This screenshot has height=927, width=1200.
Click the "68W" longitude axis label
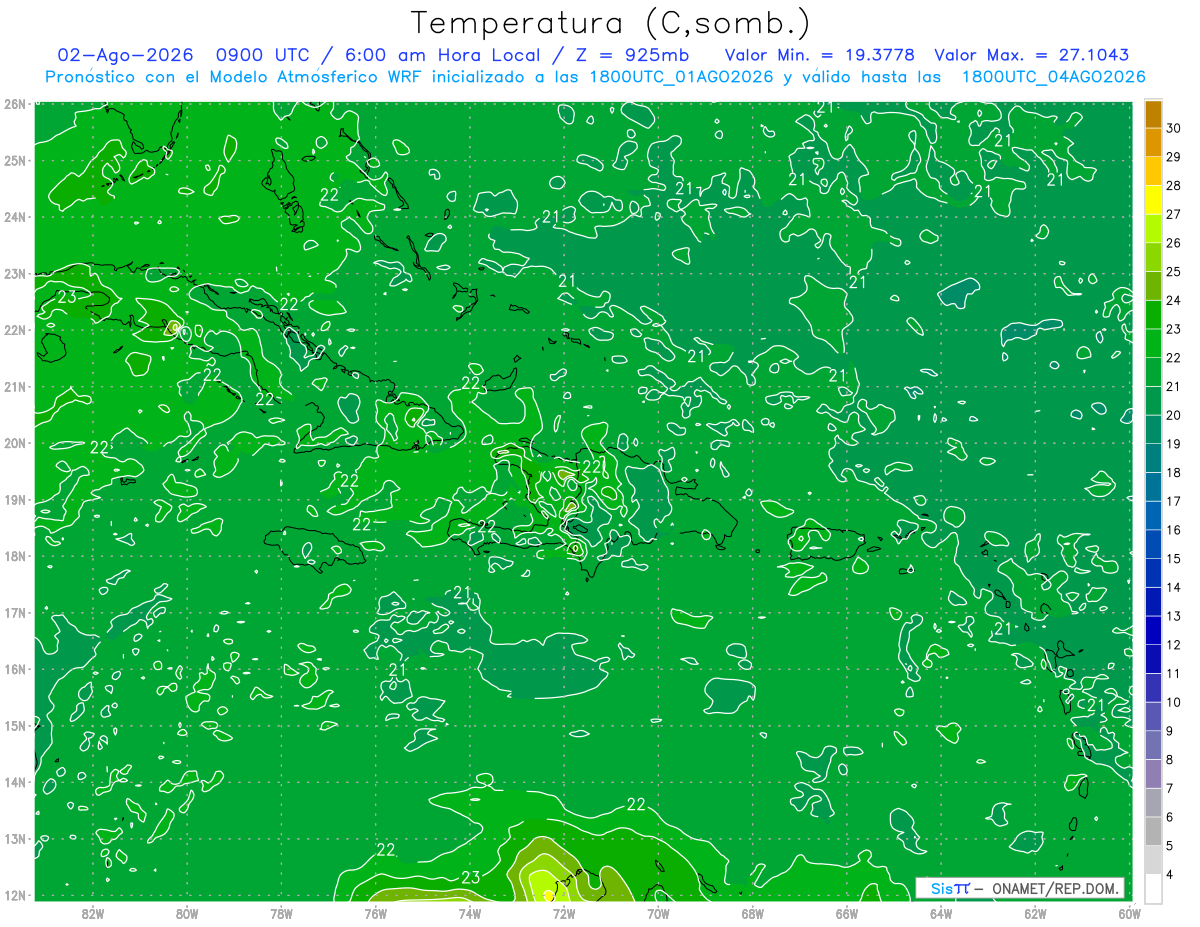752,913
